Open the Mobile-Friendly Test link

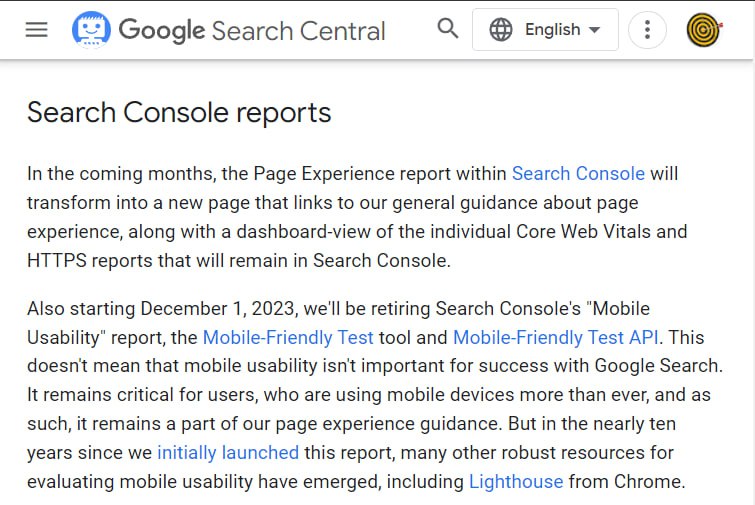(288, 337)
